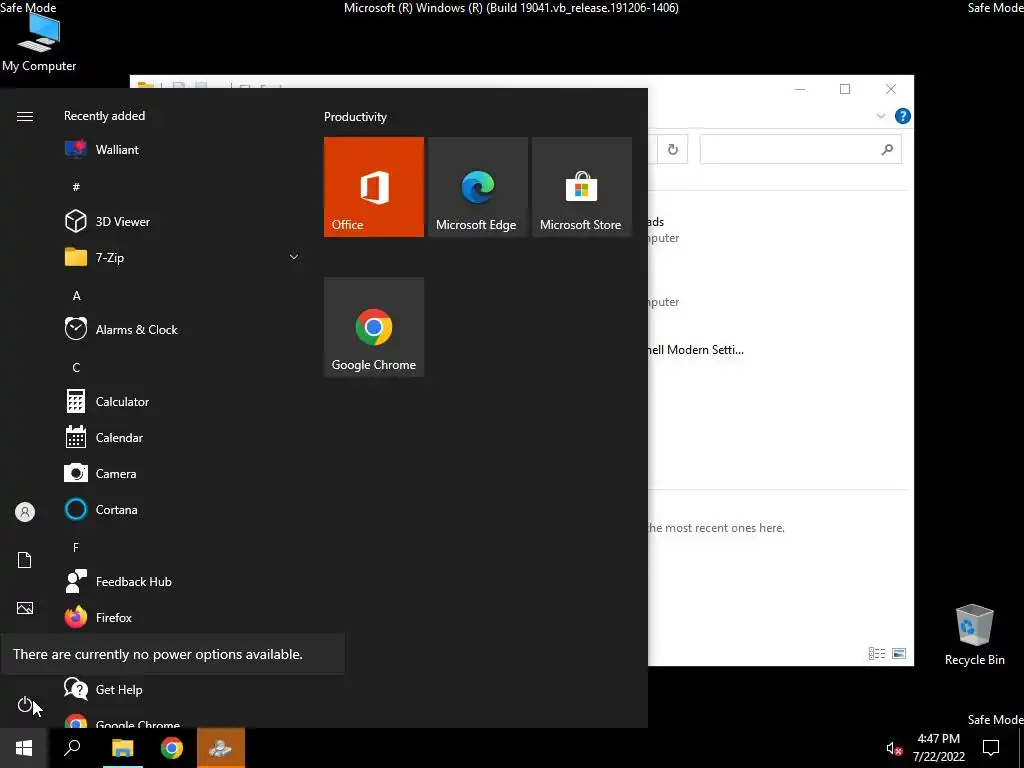Launch Calculator from app list

click(183, 402)
